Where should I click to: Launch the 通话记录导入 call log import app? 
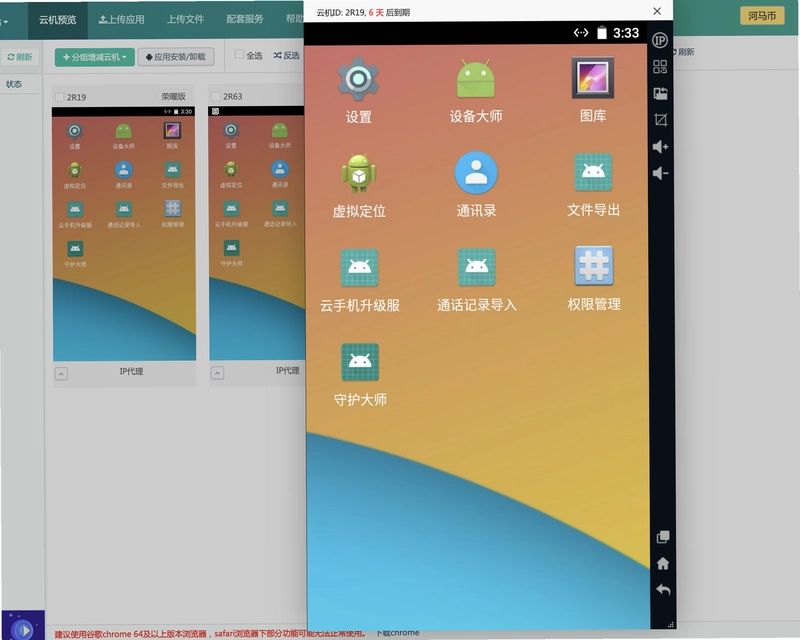pos(477,267)
